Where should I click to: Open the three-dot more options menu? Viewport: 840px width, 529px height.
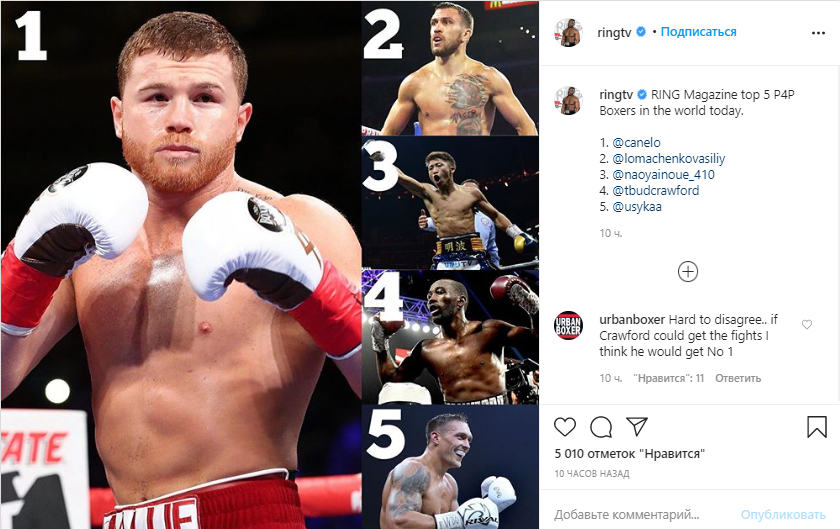[818, 33]
